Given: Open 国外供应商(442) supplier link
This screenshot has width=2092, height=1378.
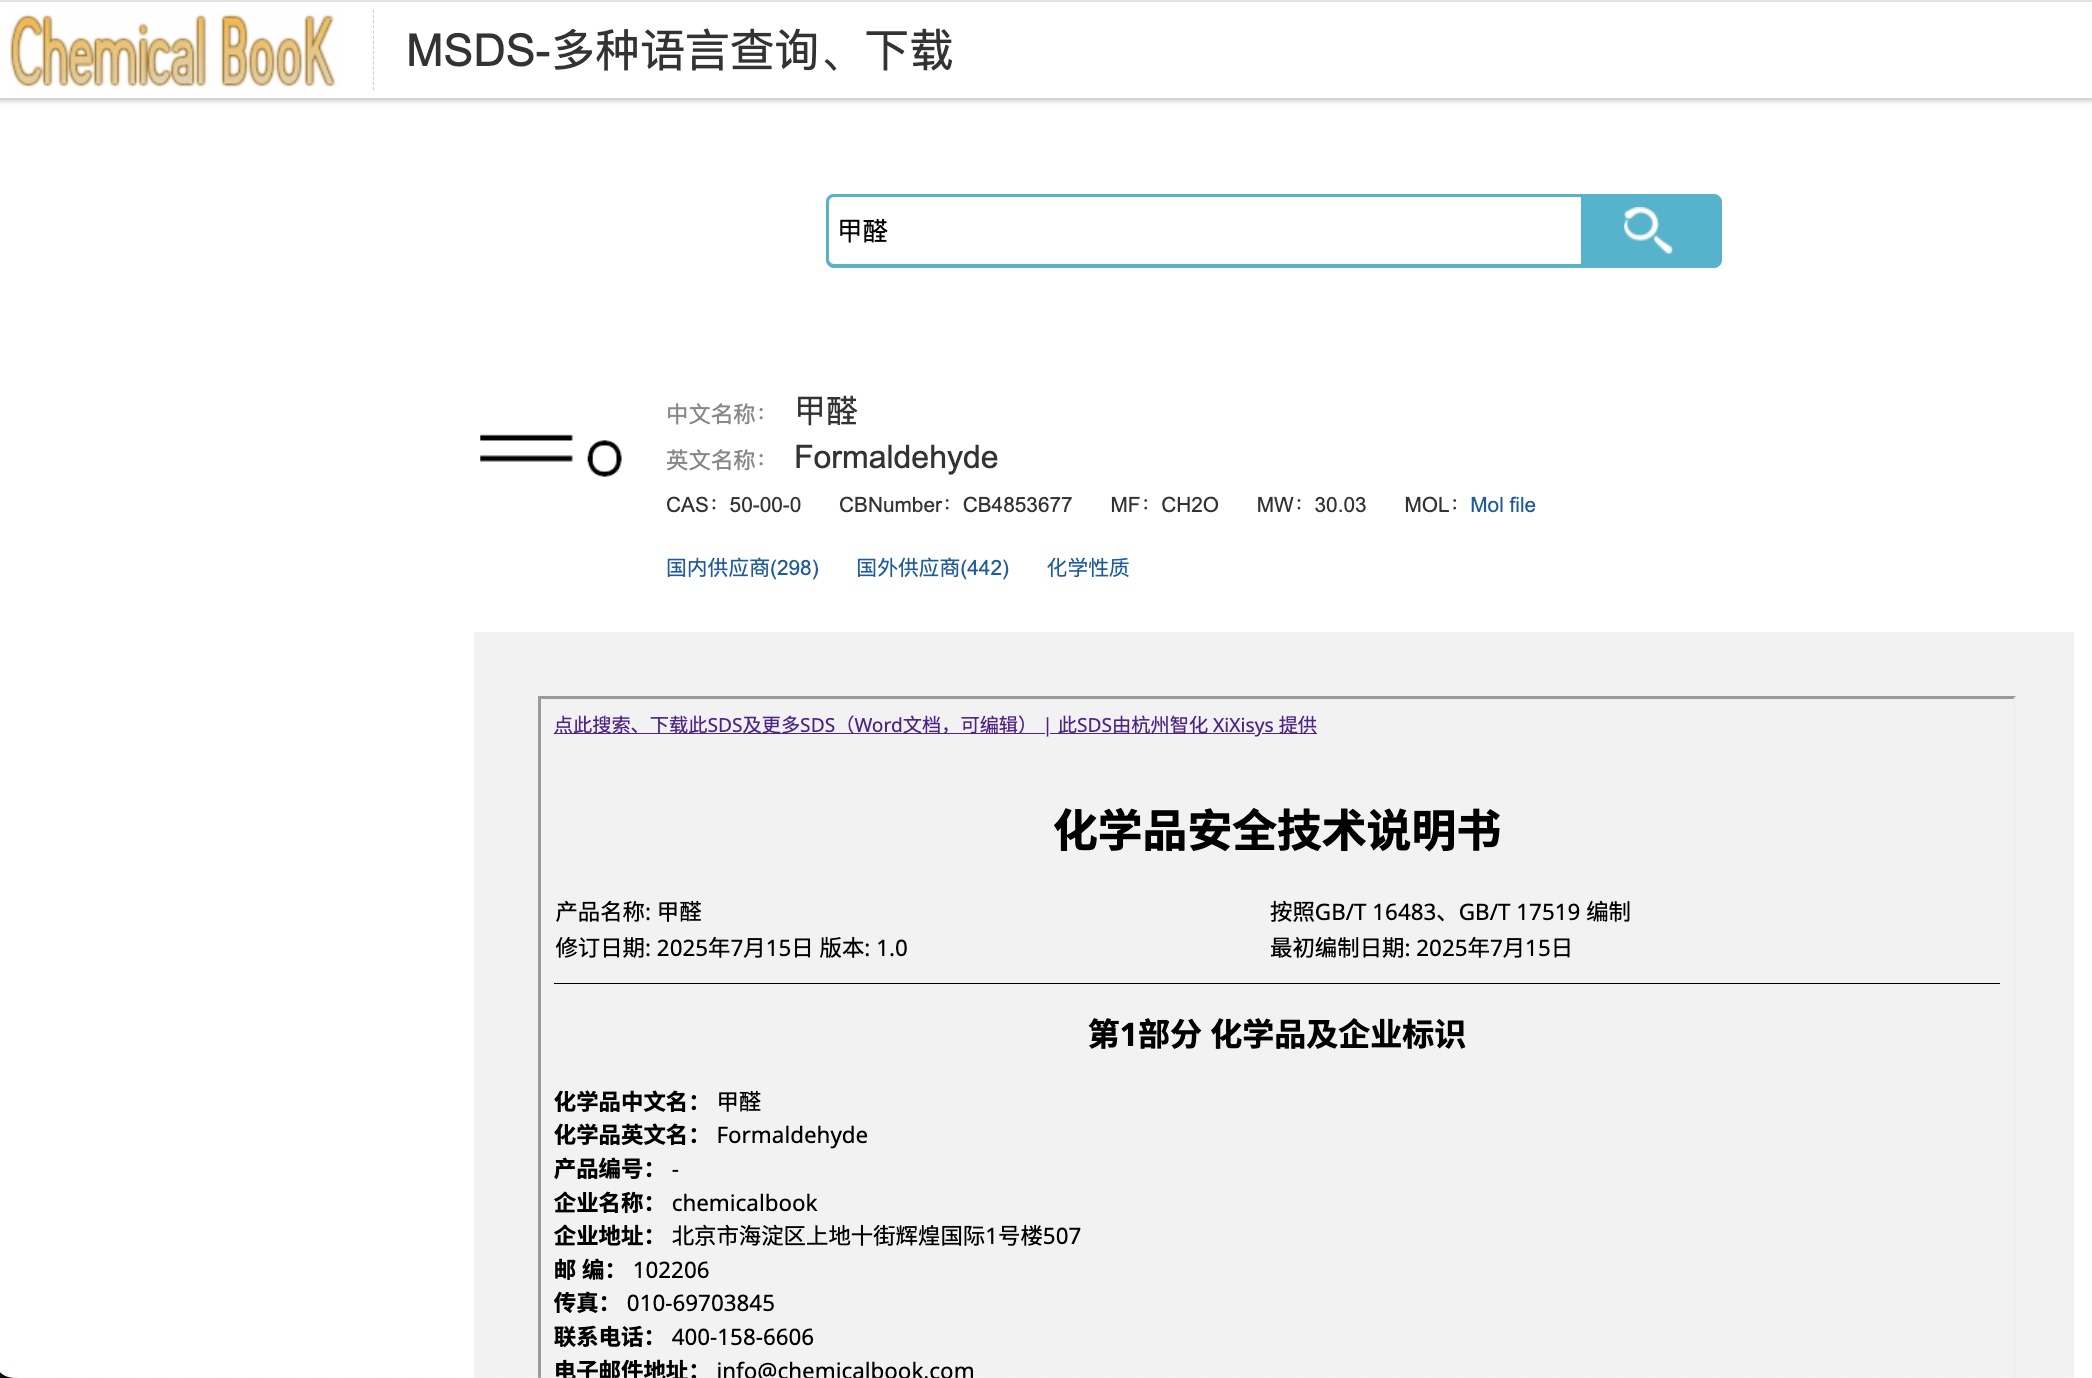Looking at the screenshot, I should [x=932, y=568].
